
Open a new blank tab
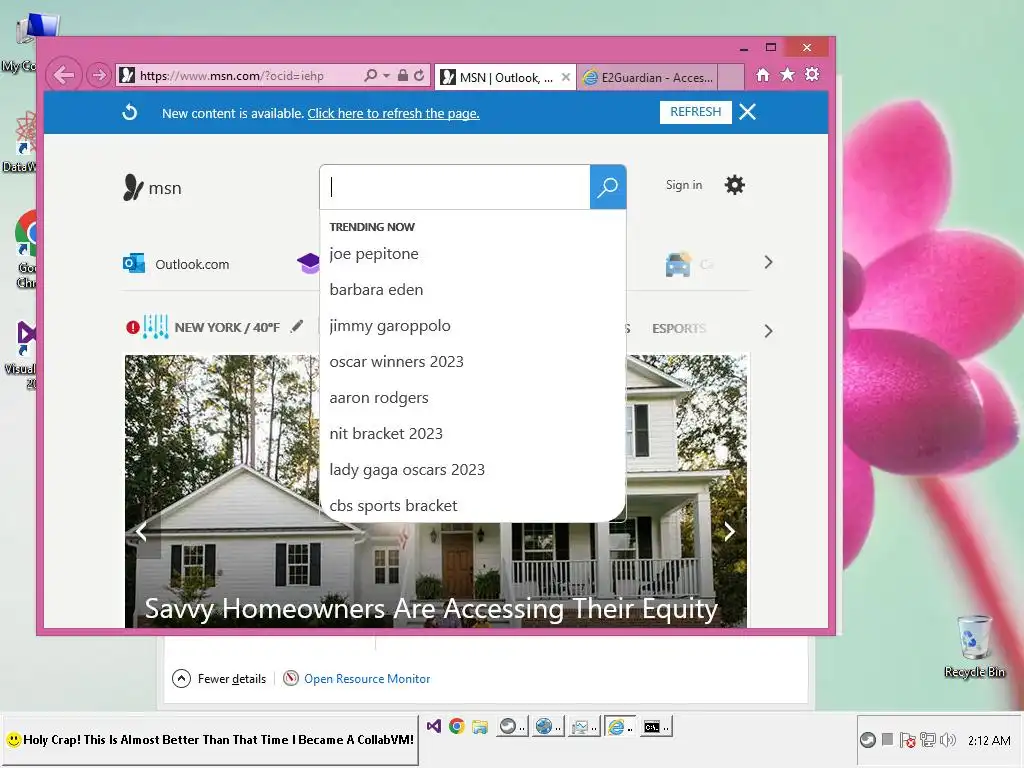point(731,77)
